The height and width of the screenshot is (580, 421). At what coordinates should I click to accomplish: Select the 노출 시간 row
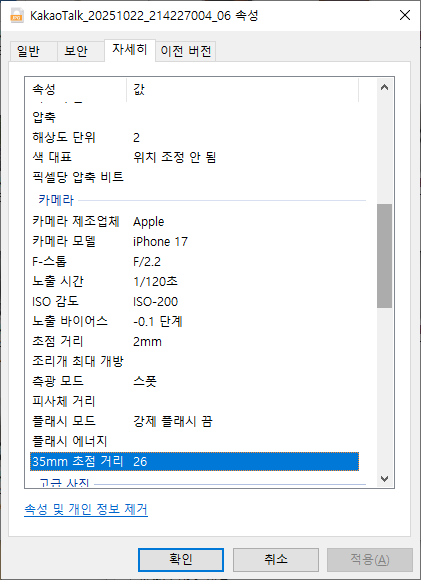coord(194,281)
